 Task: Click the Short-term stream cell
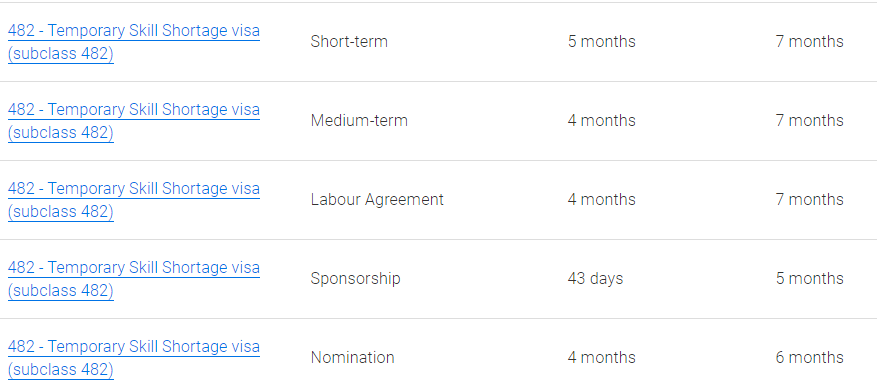pyautogui.click(x=349, y=41)
